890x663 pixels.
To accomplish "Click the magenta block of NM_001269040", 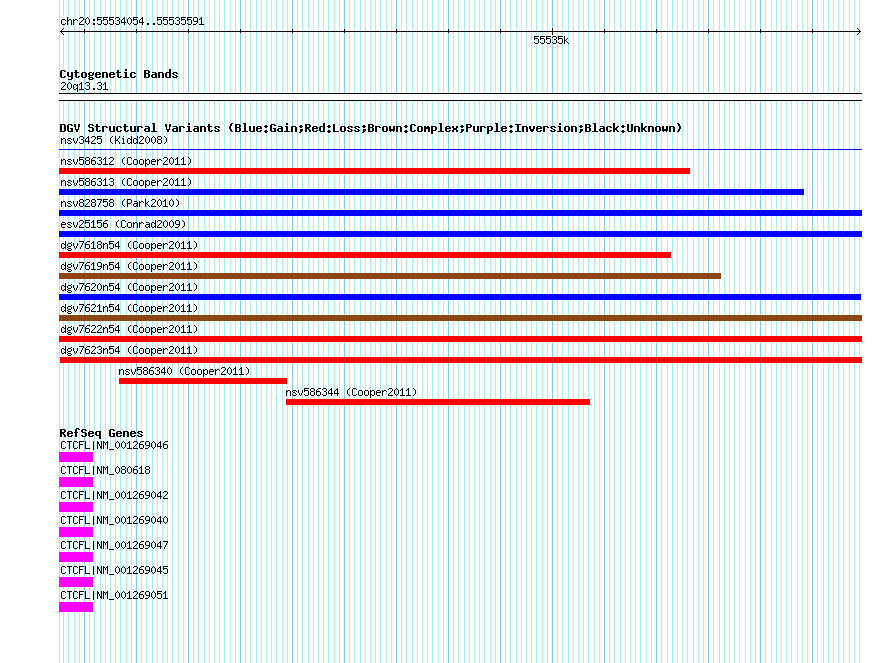I will pos(76,532).
